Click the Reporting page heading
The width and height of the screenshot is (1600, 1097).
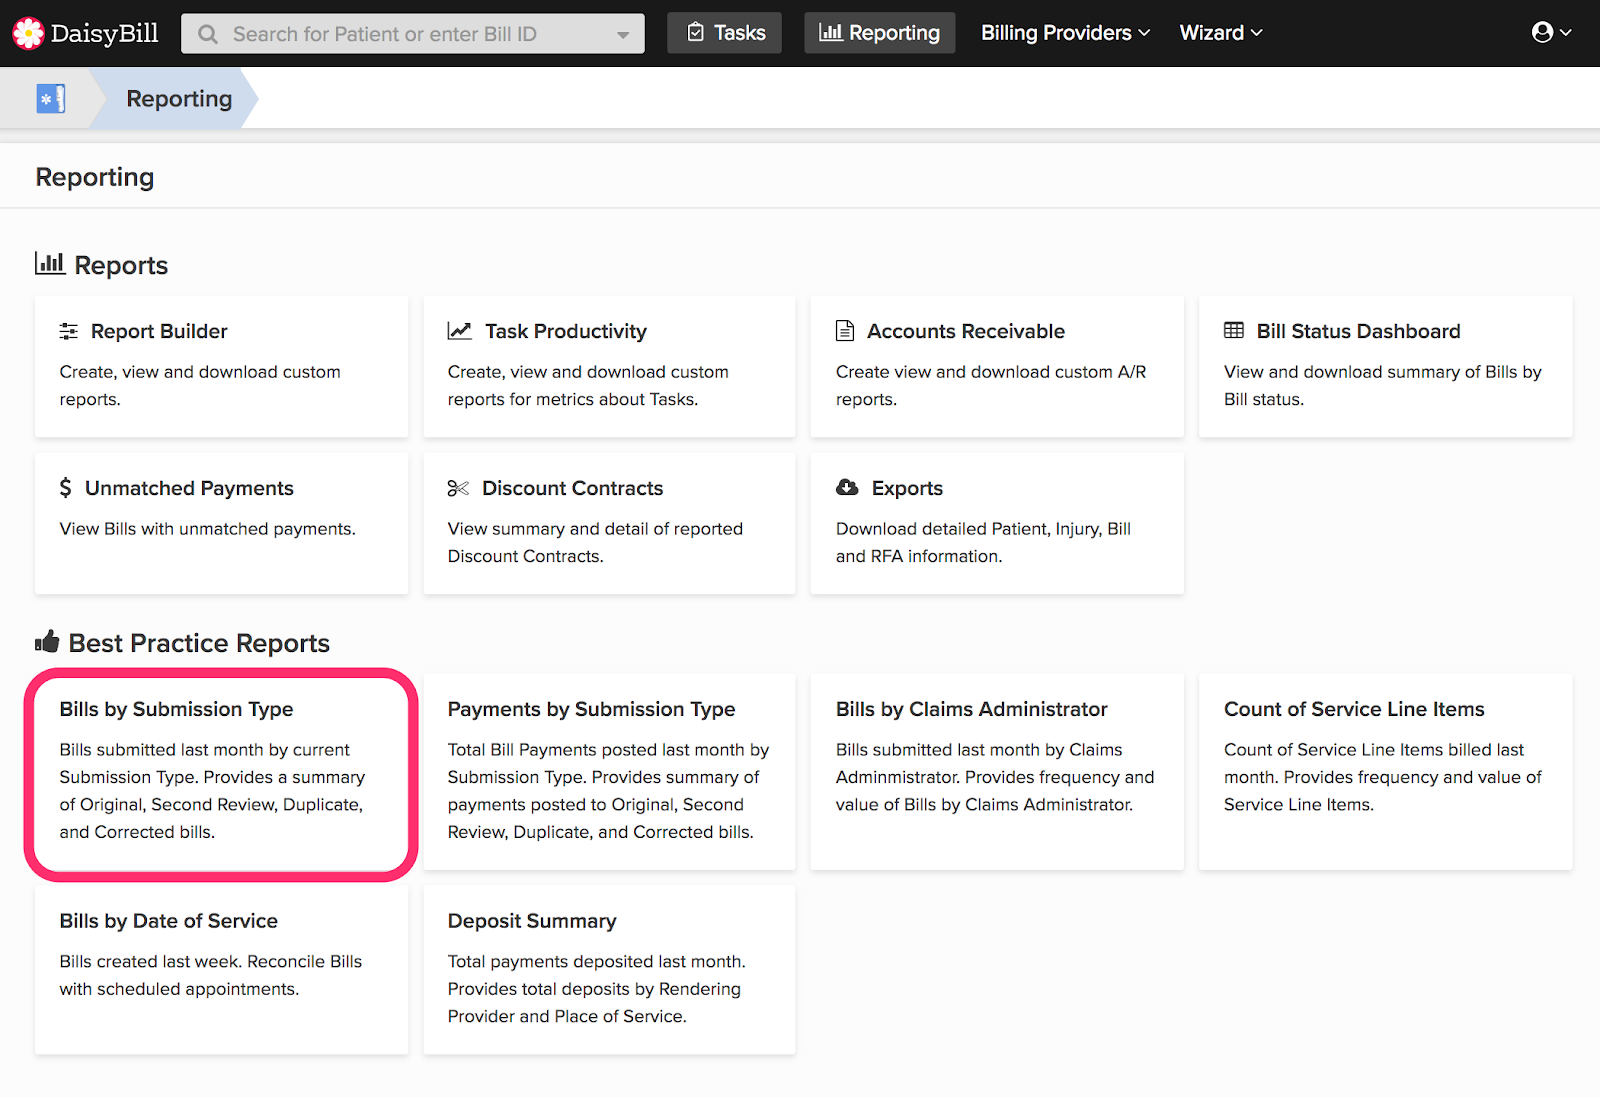[x=95, y=177]
